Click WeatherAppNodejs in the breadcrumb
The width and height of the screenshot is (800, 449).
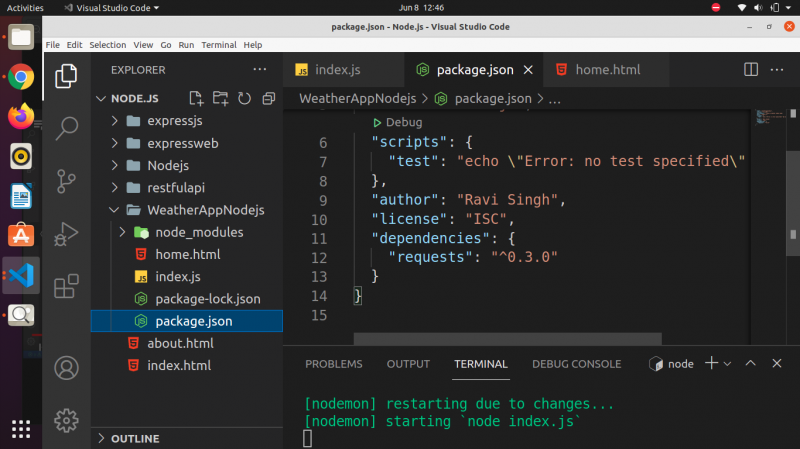pyautogui.click(x=358, y=98)
